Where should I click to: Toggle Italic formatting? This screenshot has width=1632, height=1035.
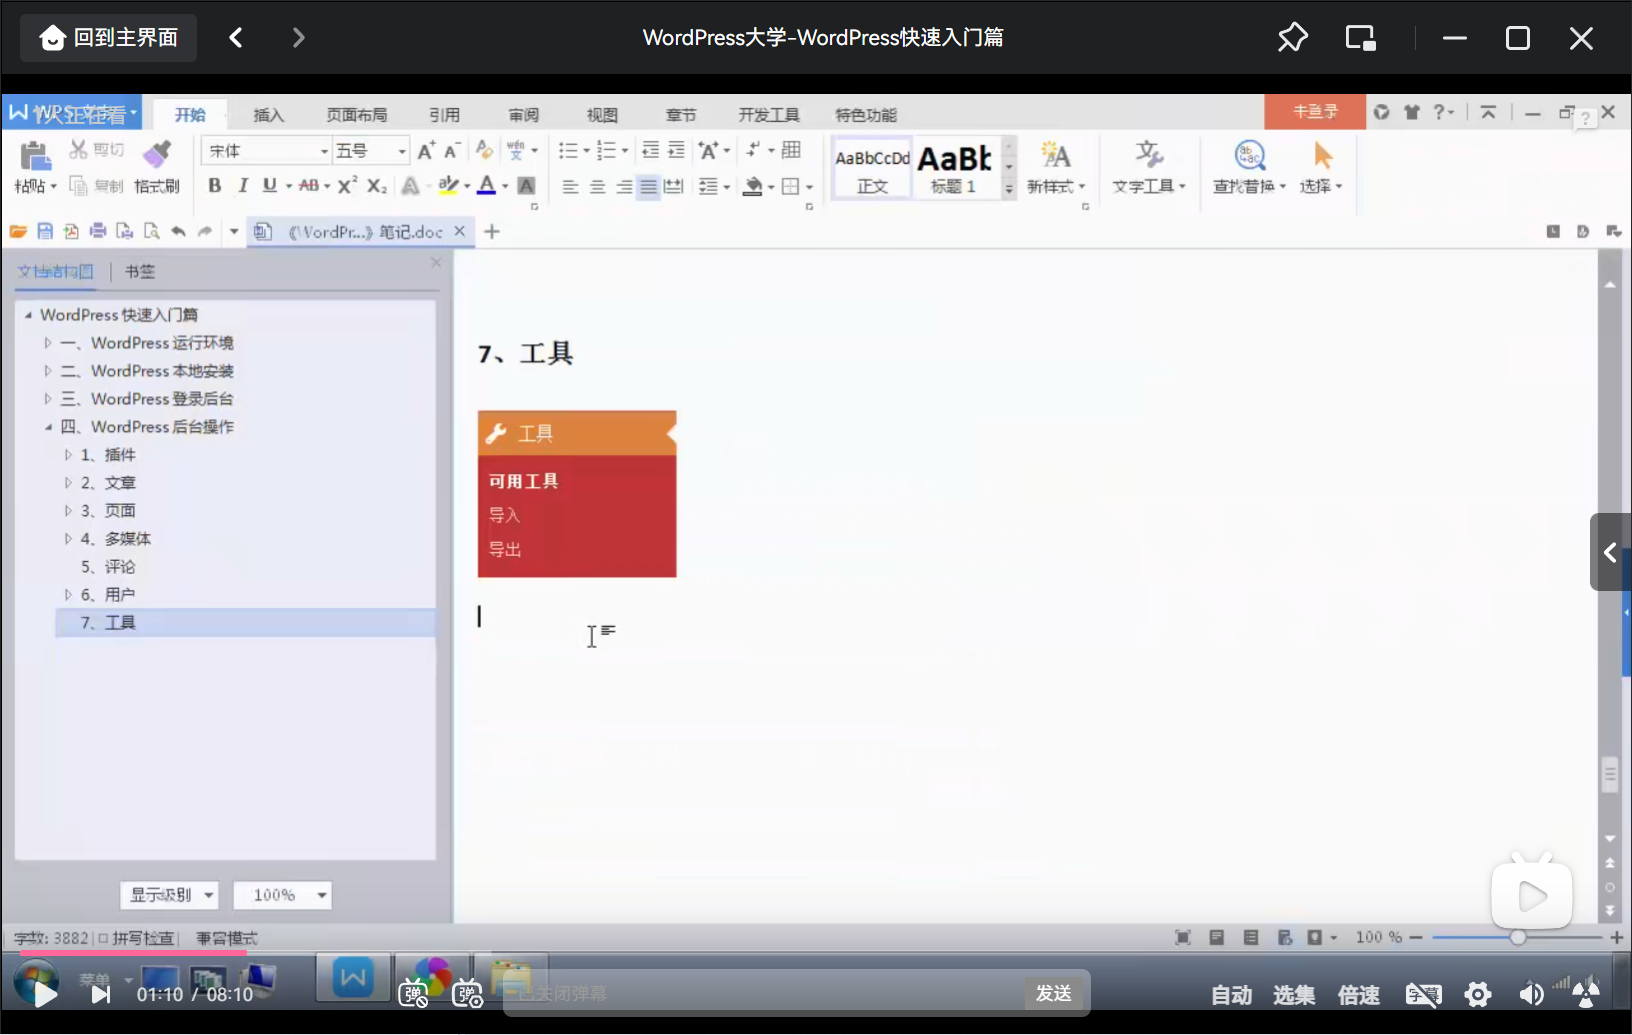pyautogui.click(x=242, y=186)
